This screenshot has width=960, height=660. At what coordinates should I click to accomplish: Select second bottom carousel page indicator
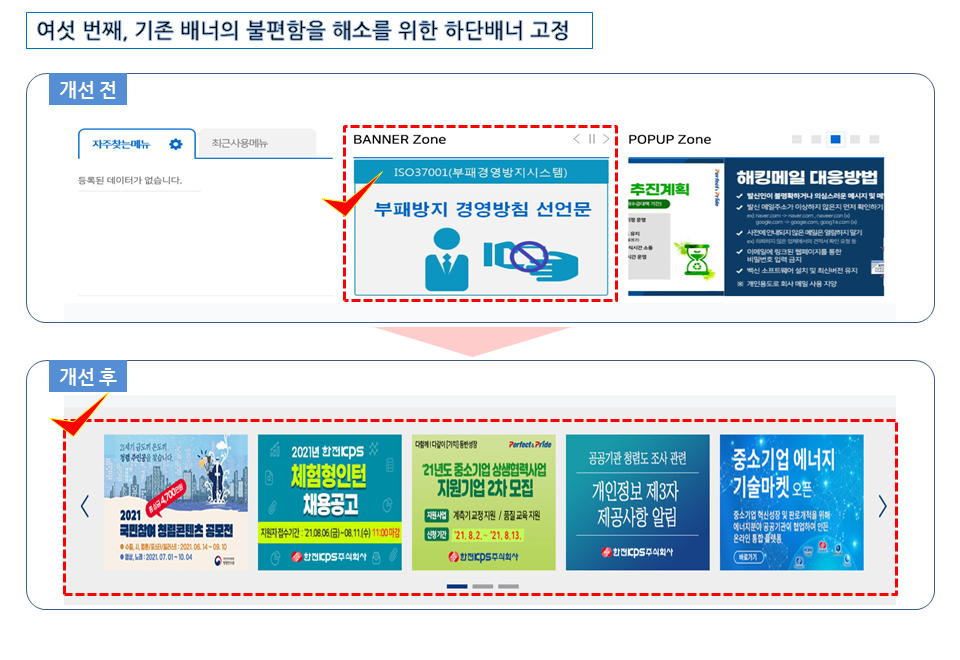point(482,587)
